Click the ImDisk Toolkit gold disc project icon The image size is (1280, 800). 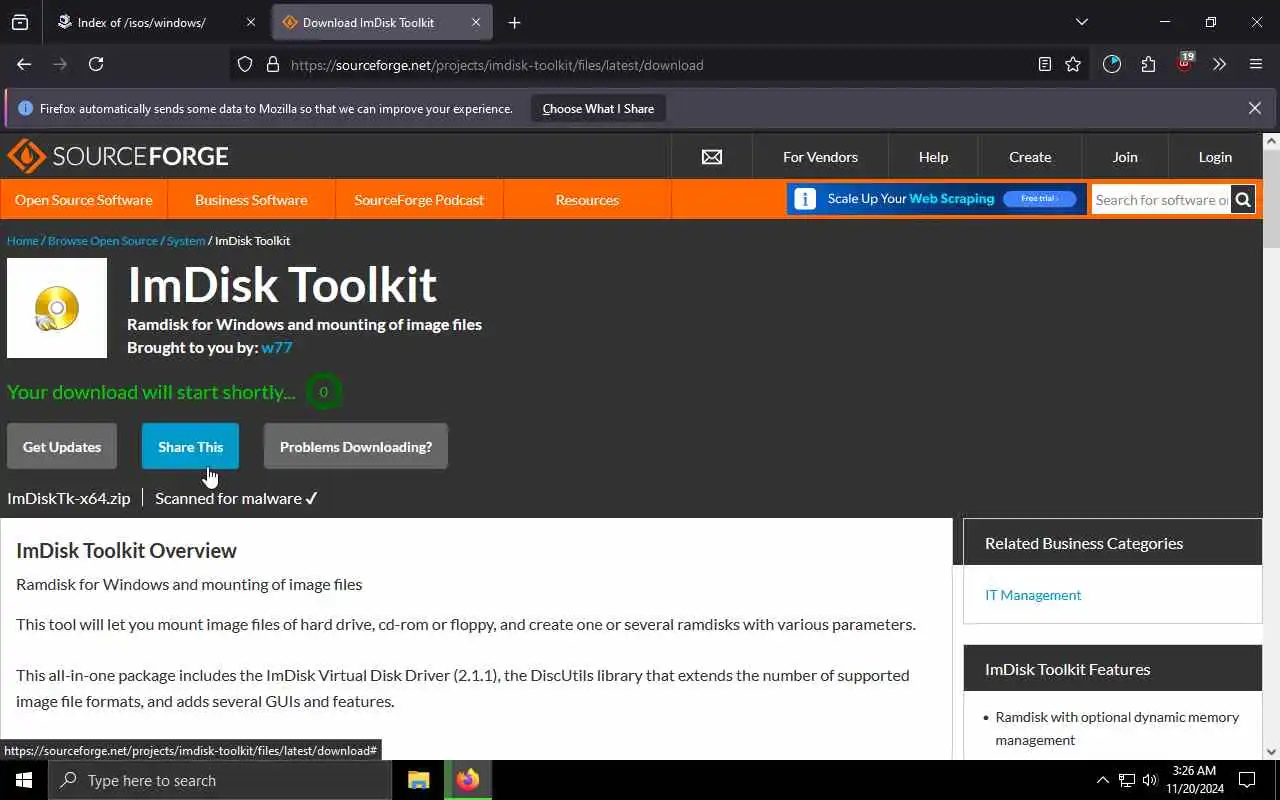(57, 308)
